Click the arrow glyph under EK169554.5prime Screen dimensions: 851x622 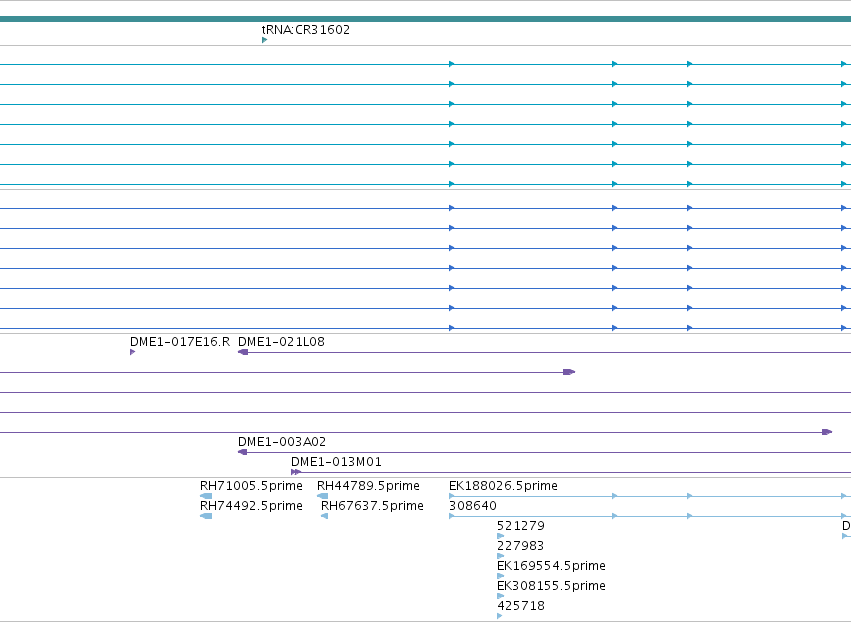[500, 576]
